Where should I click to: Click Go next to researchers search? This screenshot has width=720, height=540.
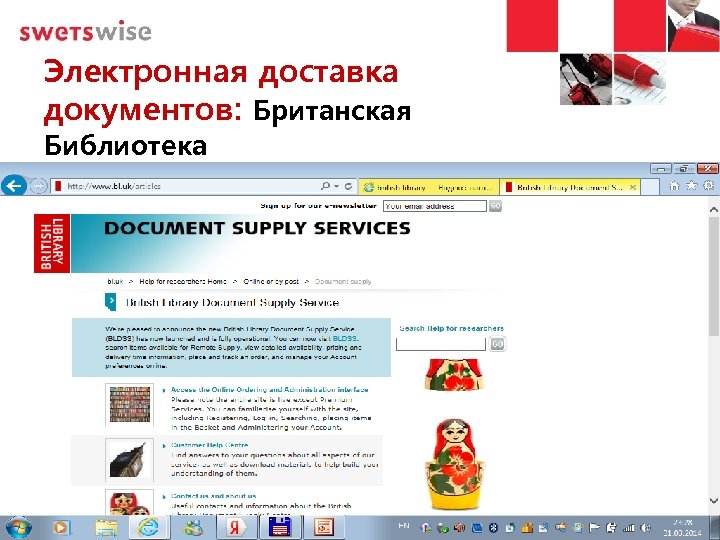(x=497, y=343)
